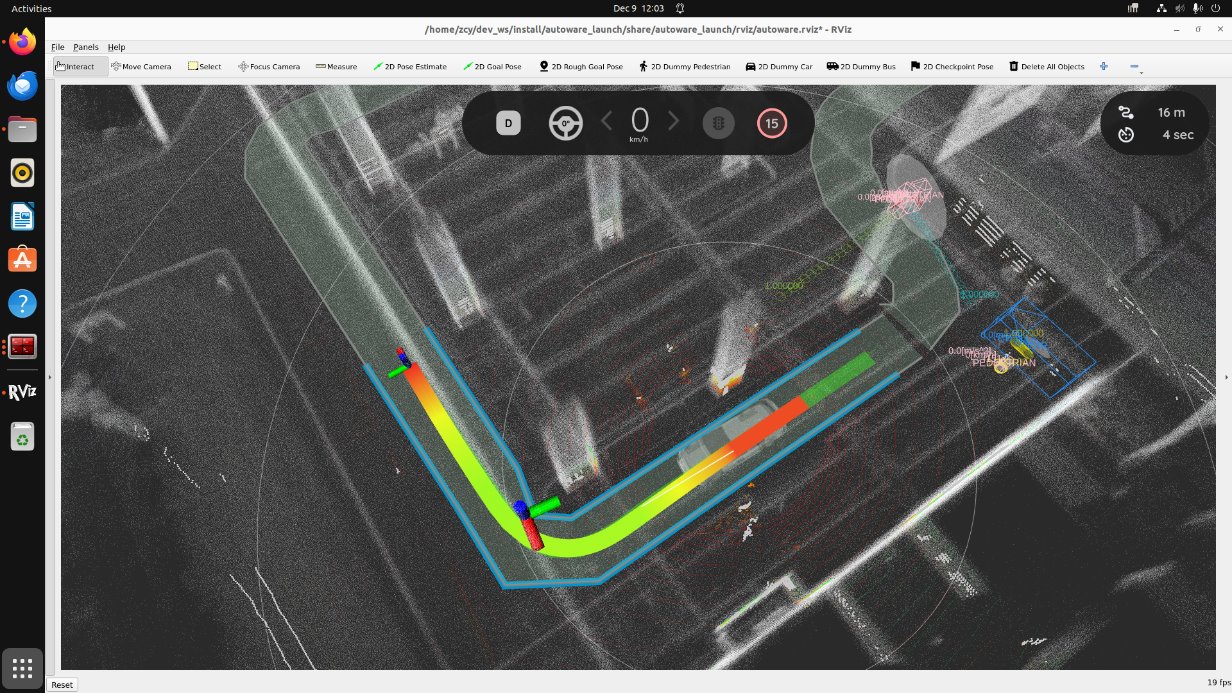Image resolution: width=1232 pixels, height=693 pixels.
Task: Open the File menu
Action: 57,47
